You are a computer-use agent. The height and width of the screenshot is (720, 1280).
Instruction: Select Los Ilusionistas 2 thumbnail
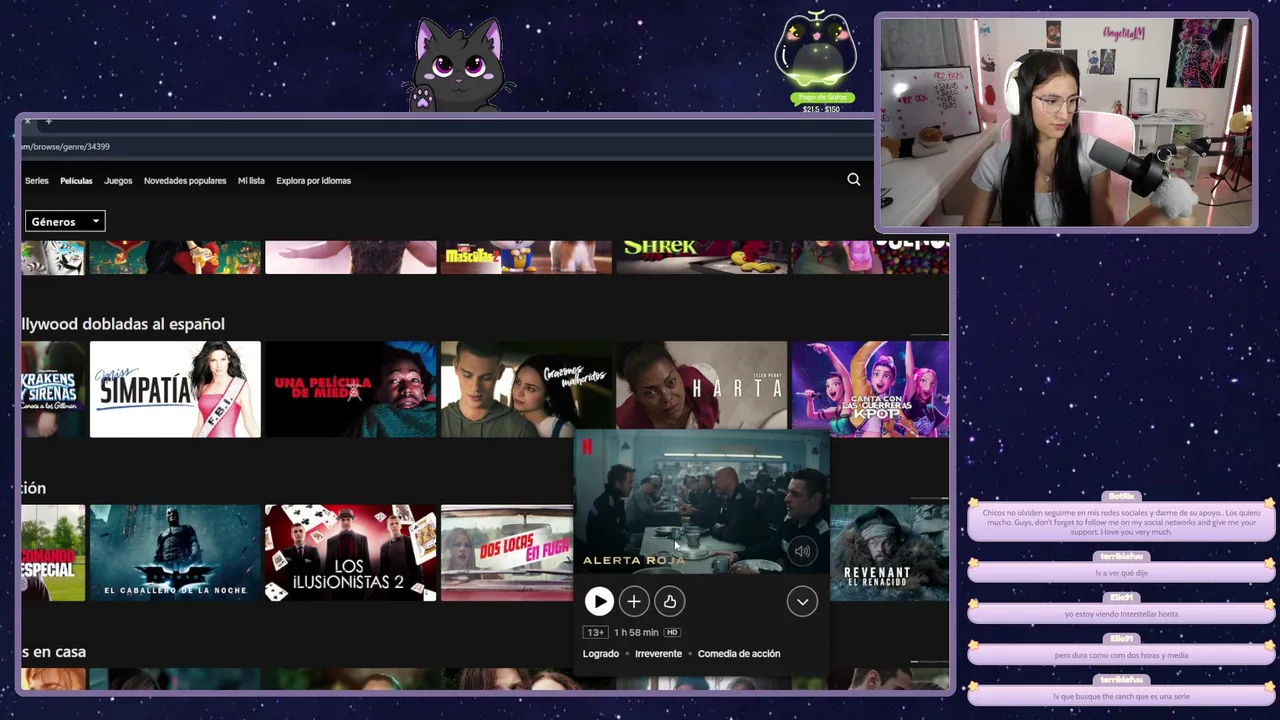350,553
